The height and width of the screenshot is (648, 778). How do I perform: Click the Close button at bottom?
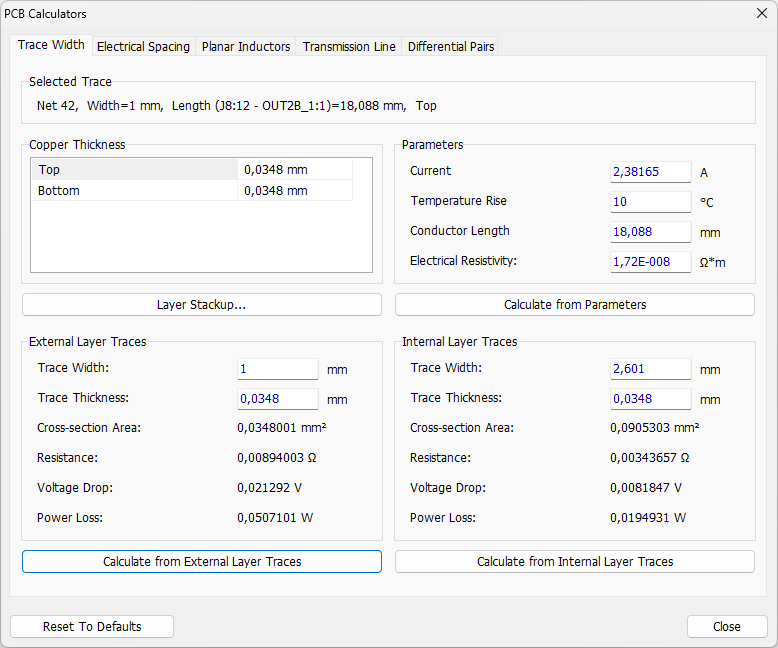(x=727, y=627)
